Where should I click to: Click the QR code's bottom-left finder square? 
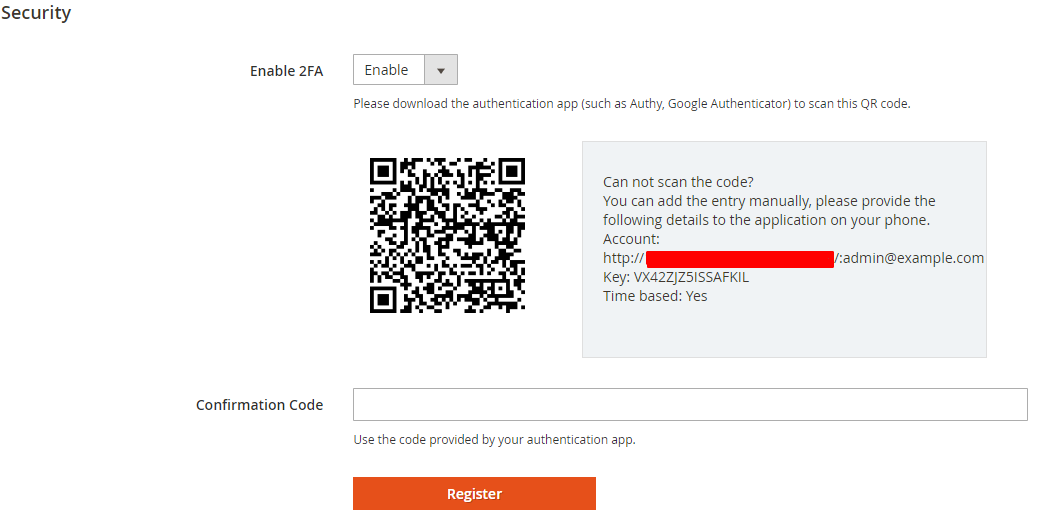384,298
